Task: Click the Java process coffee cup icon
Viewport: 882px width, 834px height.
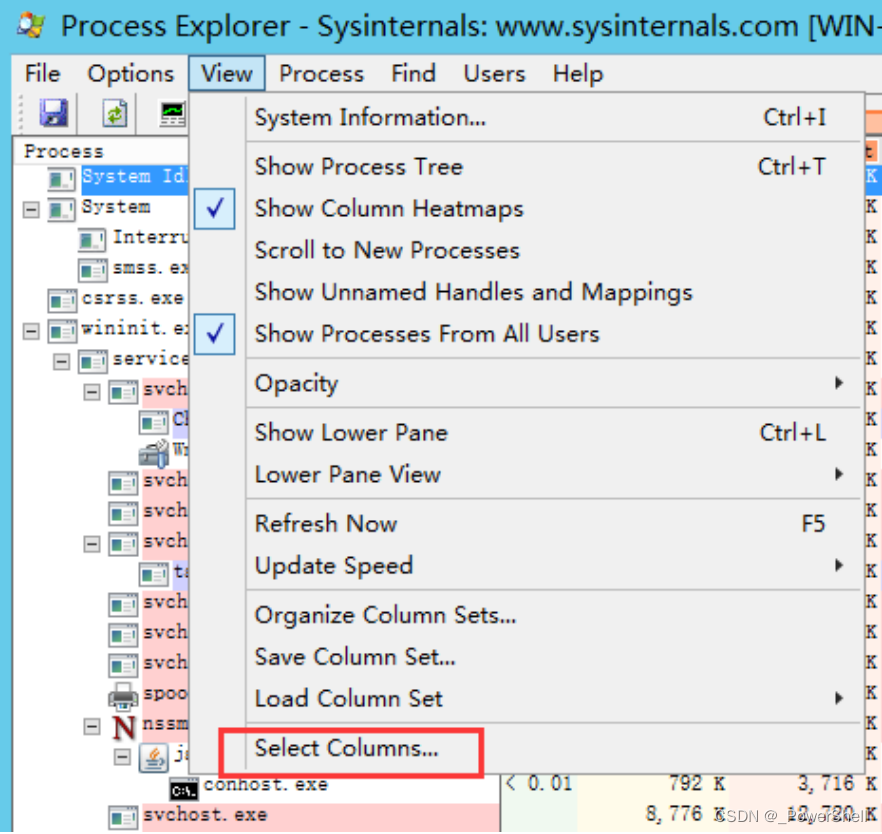Action: 153,758
